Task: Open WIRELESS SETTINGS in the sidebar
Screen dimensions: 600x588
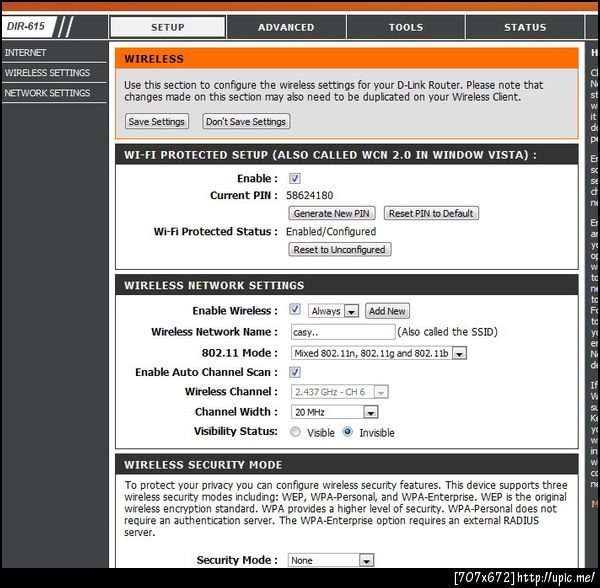Action: [x=47, y=73]
